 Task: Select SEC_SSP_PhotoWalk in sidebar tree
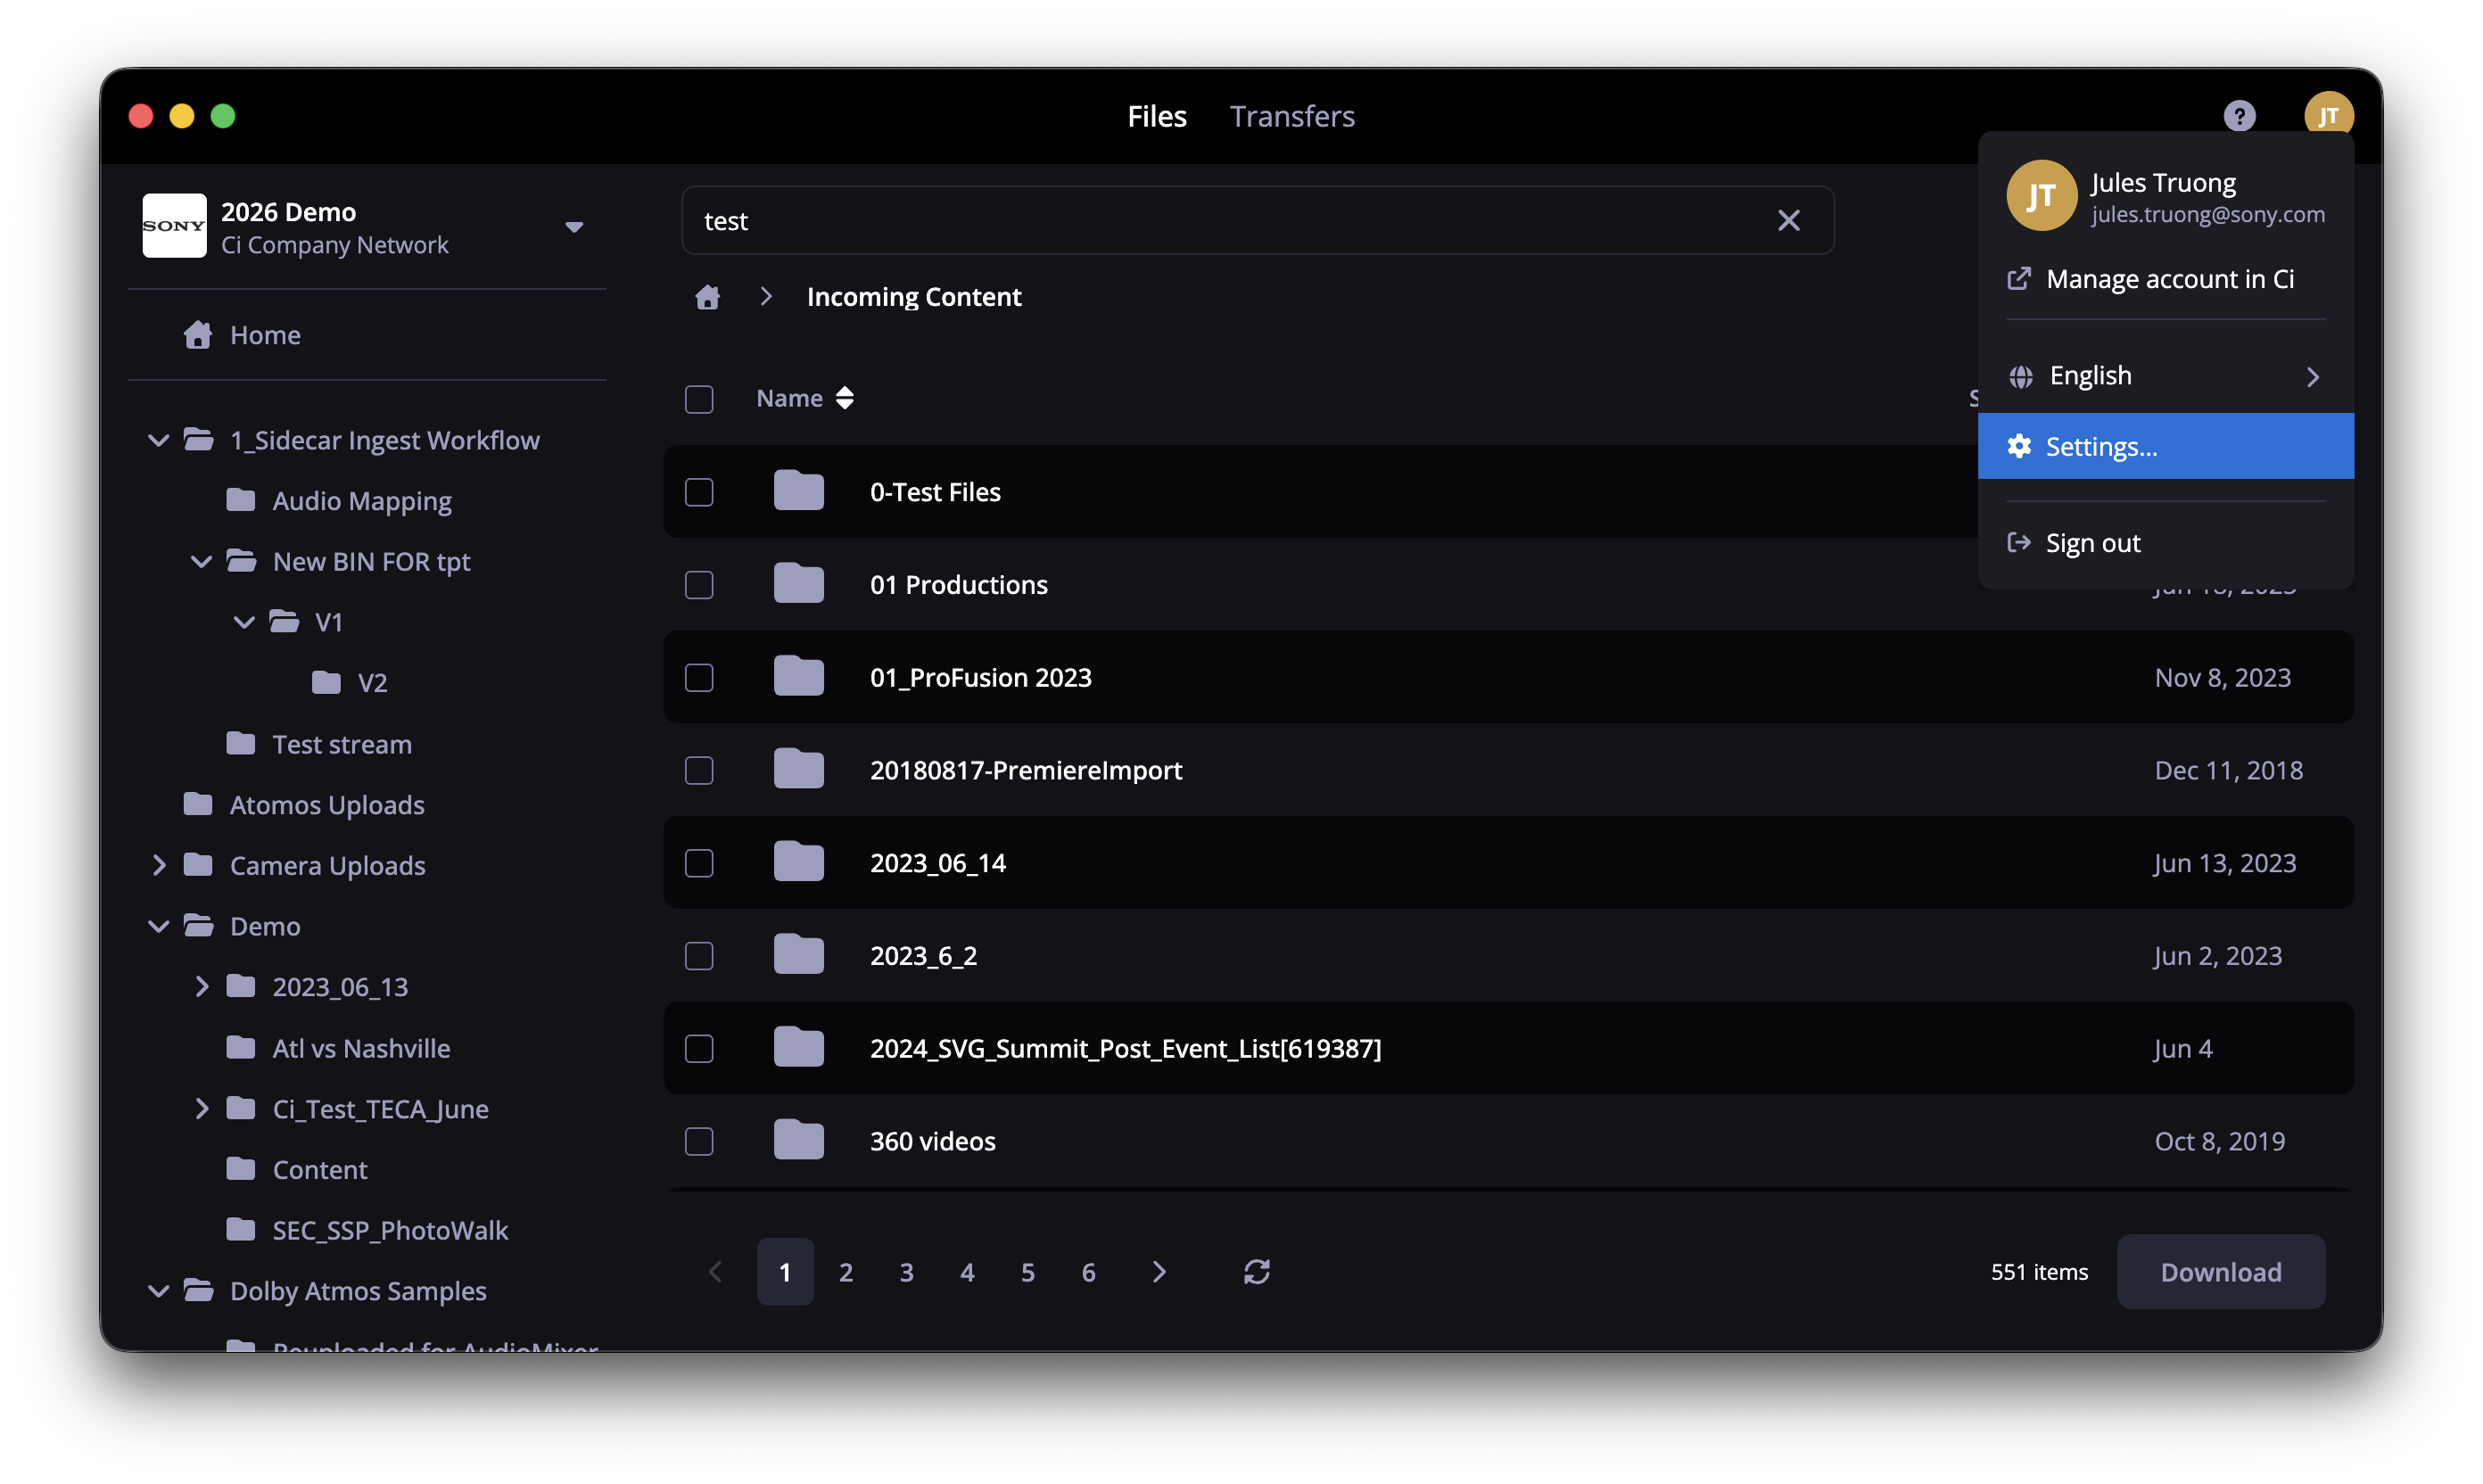point(390,1230)
